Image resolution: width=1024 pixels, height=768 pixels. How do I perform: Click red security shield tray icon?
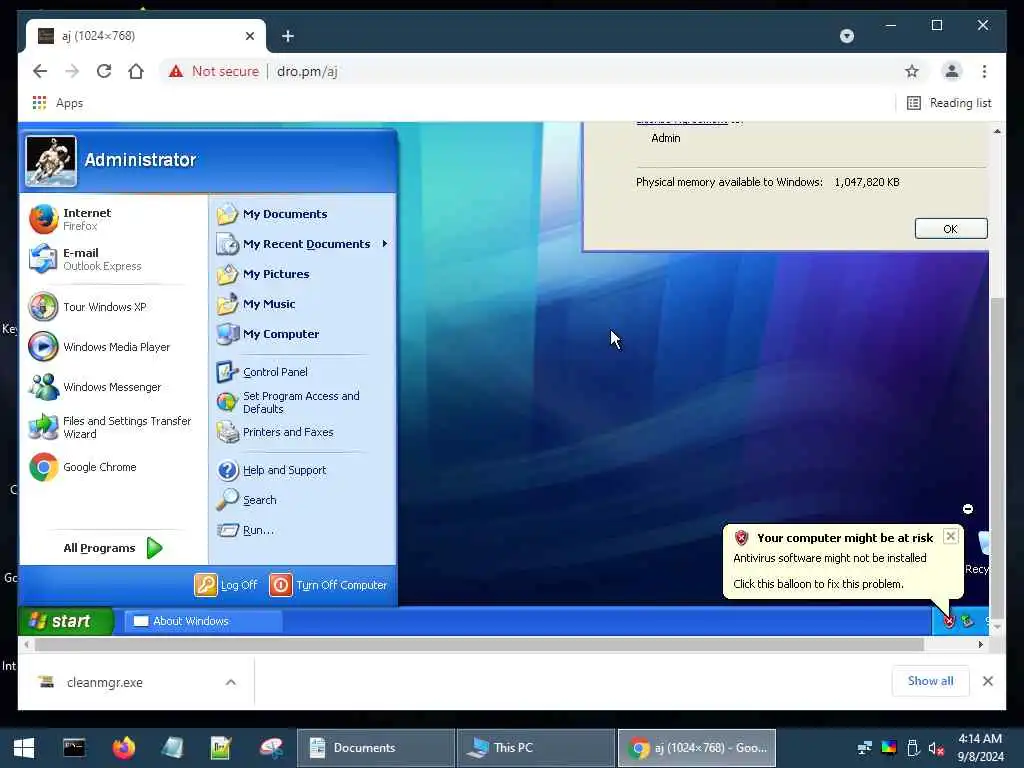click(948, 621)
